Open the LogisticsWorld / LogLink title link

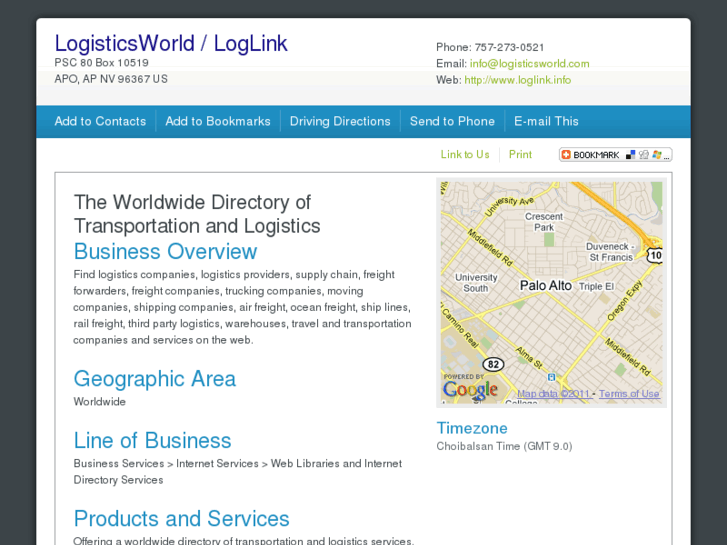point(171,44)
